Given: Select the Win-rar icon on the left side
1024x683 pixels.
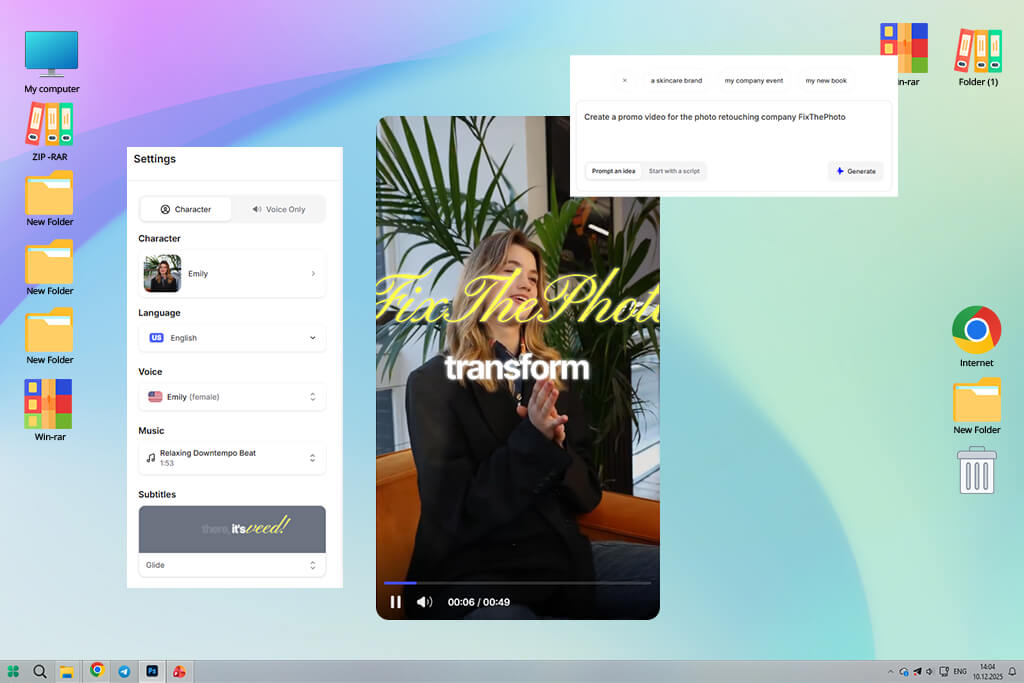Looking at the screenshot, I should click(50, 410).
